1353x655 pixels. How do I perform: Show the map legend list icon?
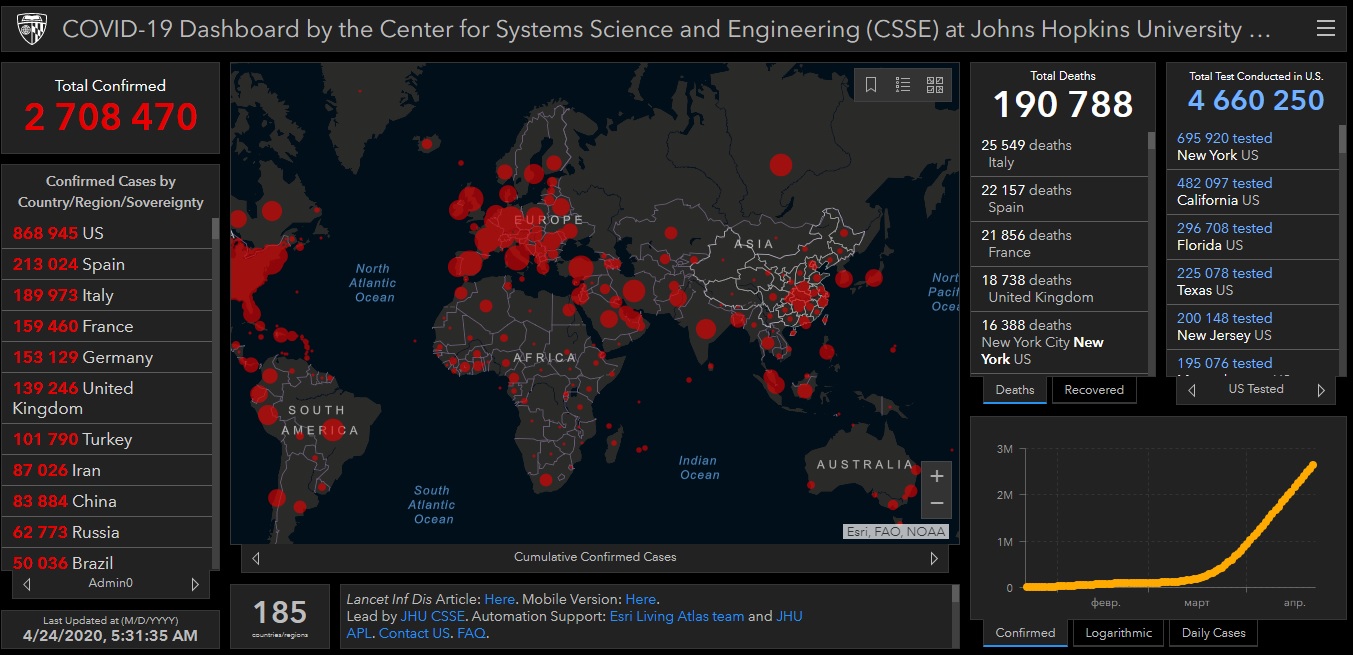coord(903,85)
